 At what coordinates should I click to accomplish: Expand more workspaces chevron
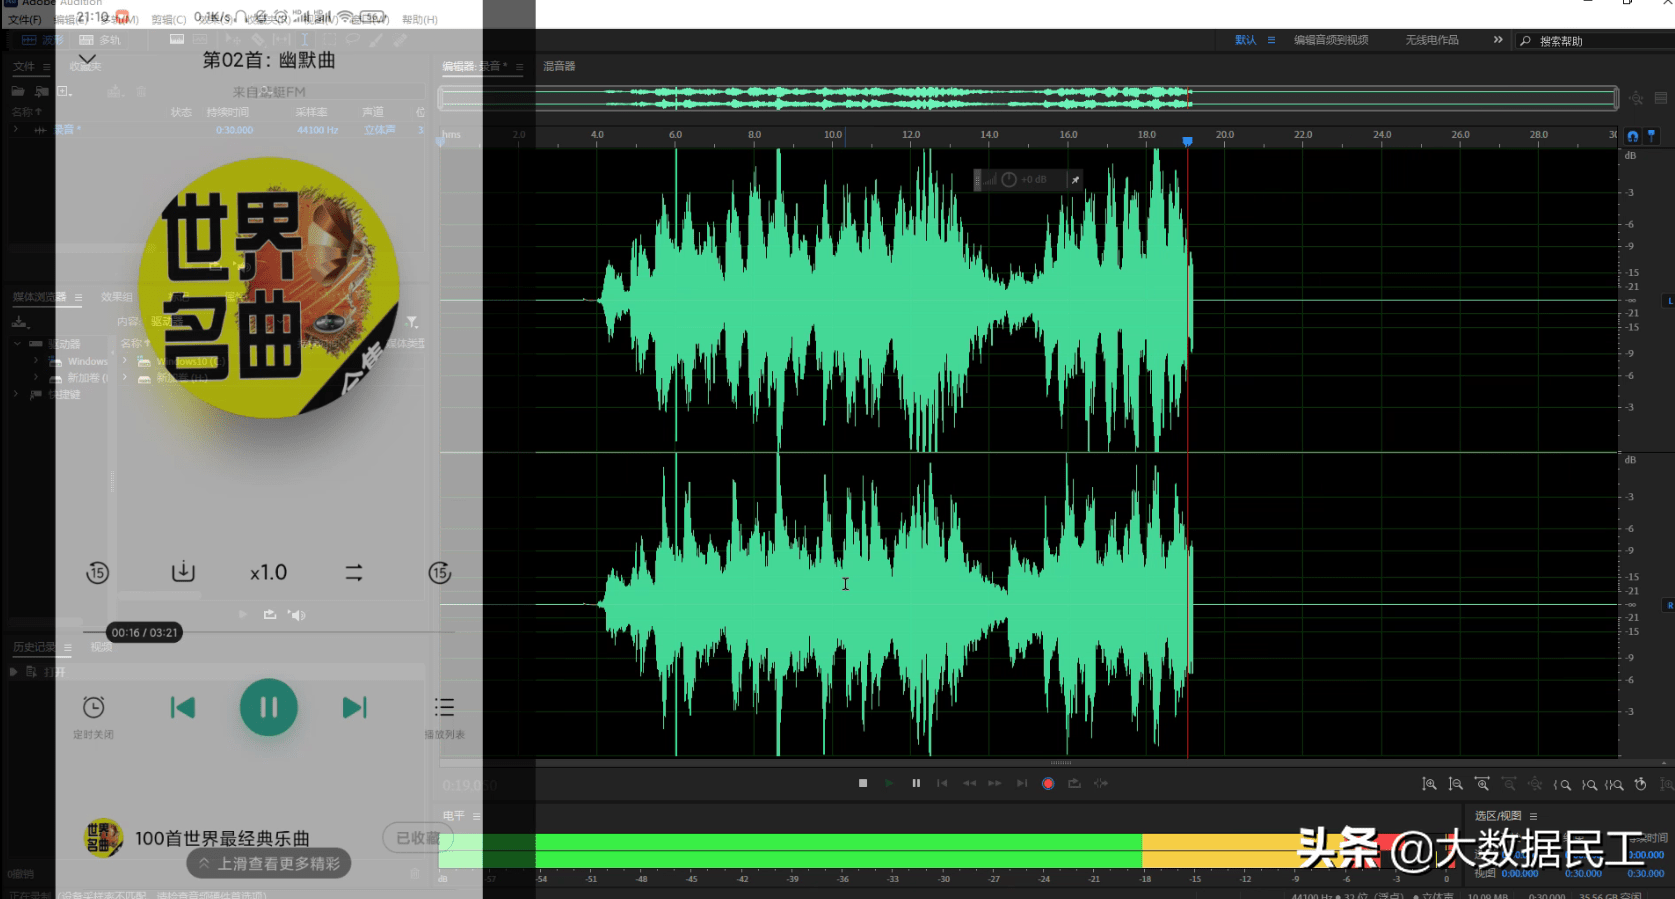point(1498,40)
